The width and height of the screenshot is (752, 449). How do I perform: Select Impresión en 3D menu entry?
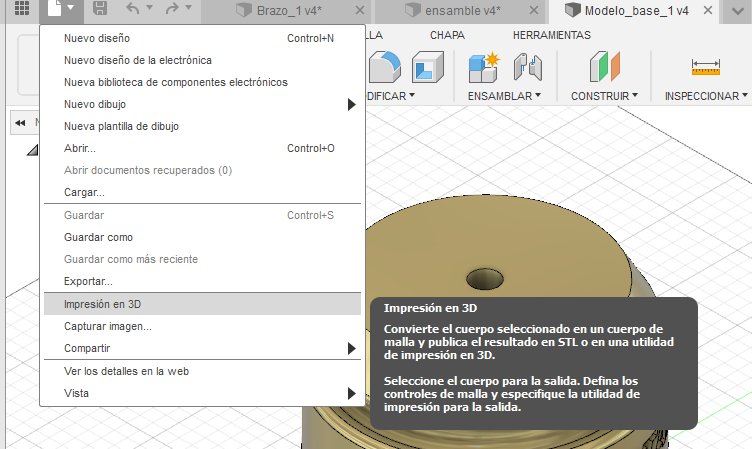[x=202, y=304]
